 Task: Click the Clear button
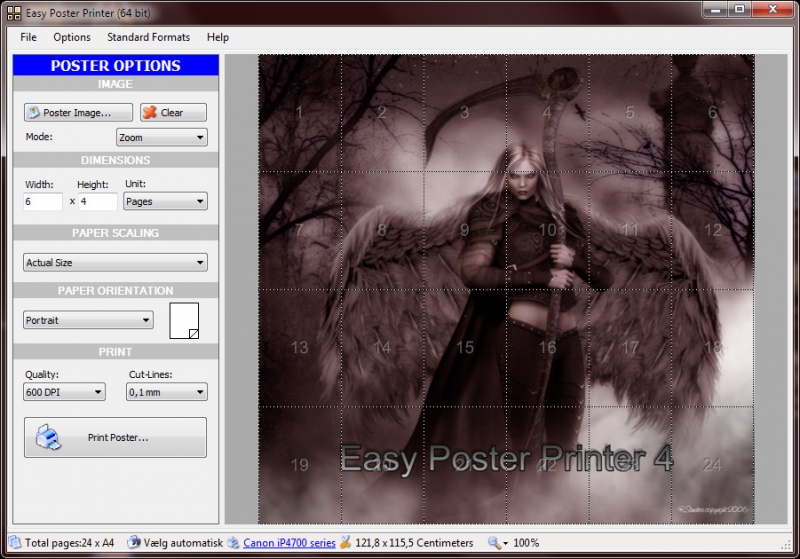click(x=173, y=112)
